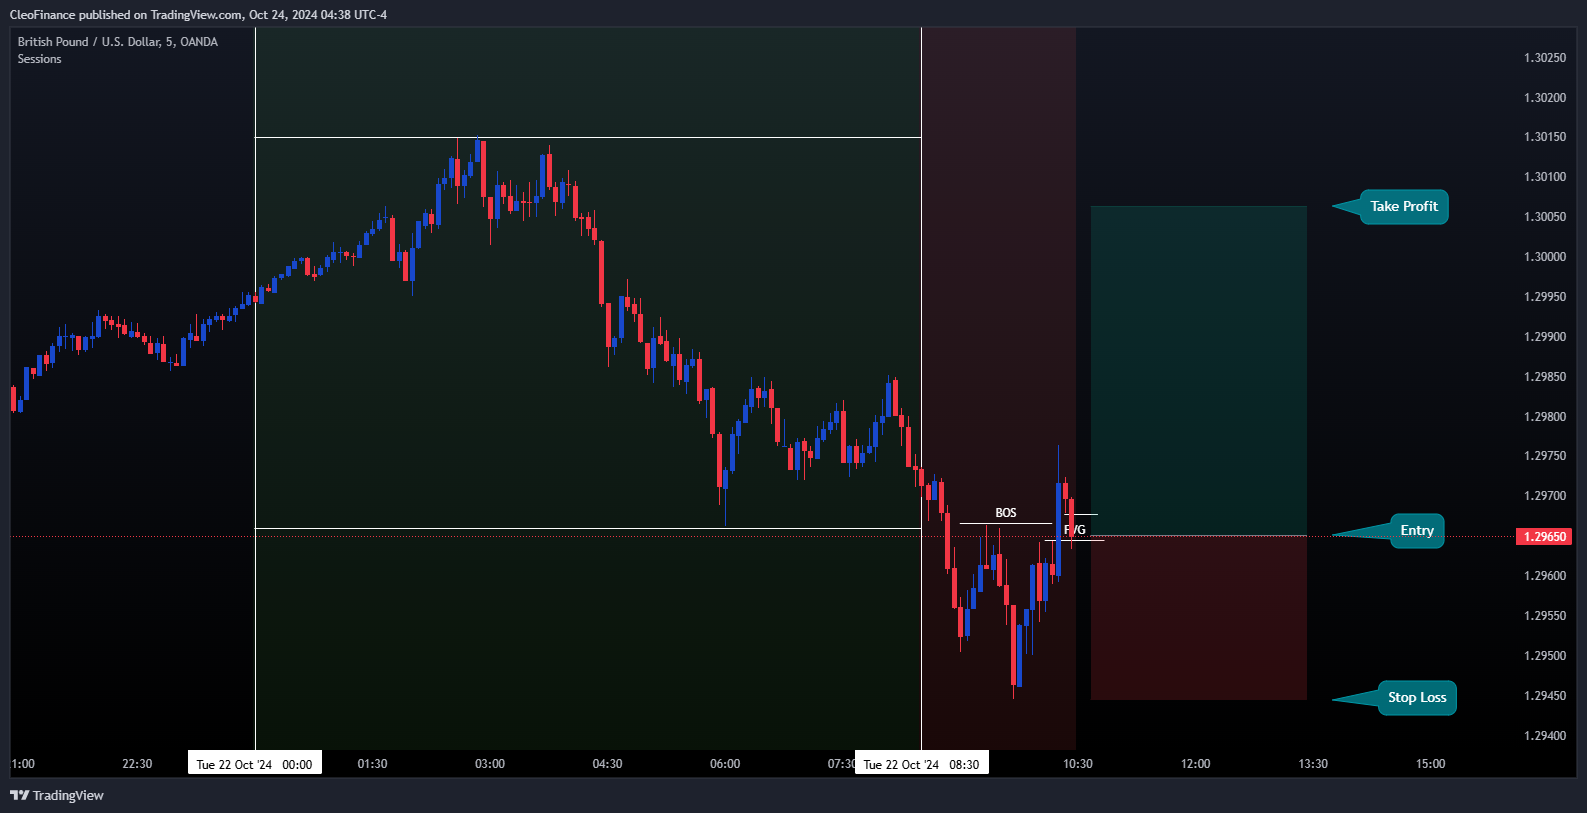Click the 04:30 time axis label
The height and width of the screenshot is (813, 1587).
coord(607,764)
